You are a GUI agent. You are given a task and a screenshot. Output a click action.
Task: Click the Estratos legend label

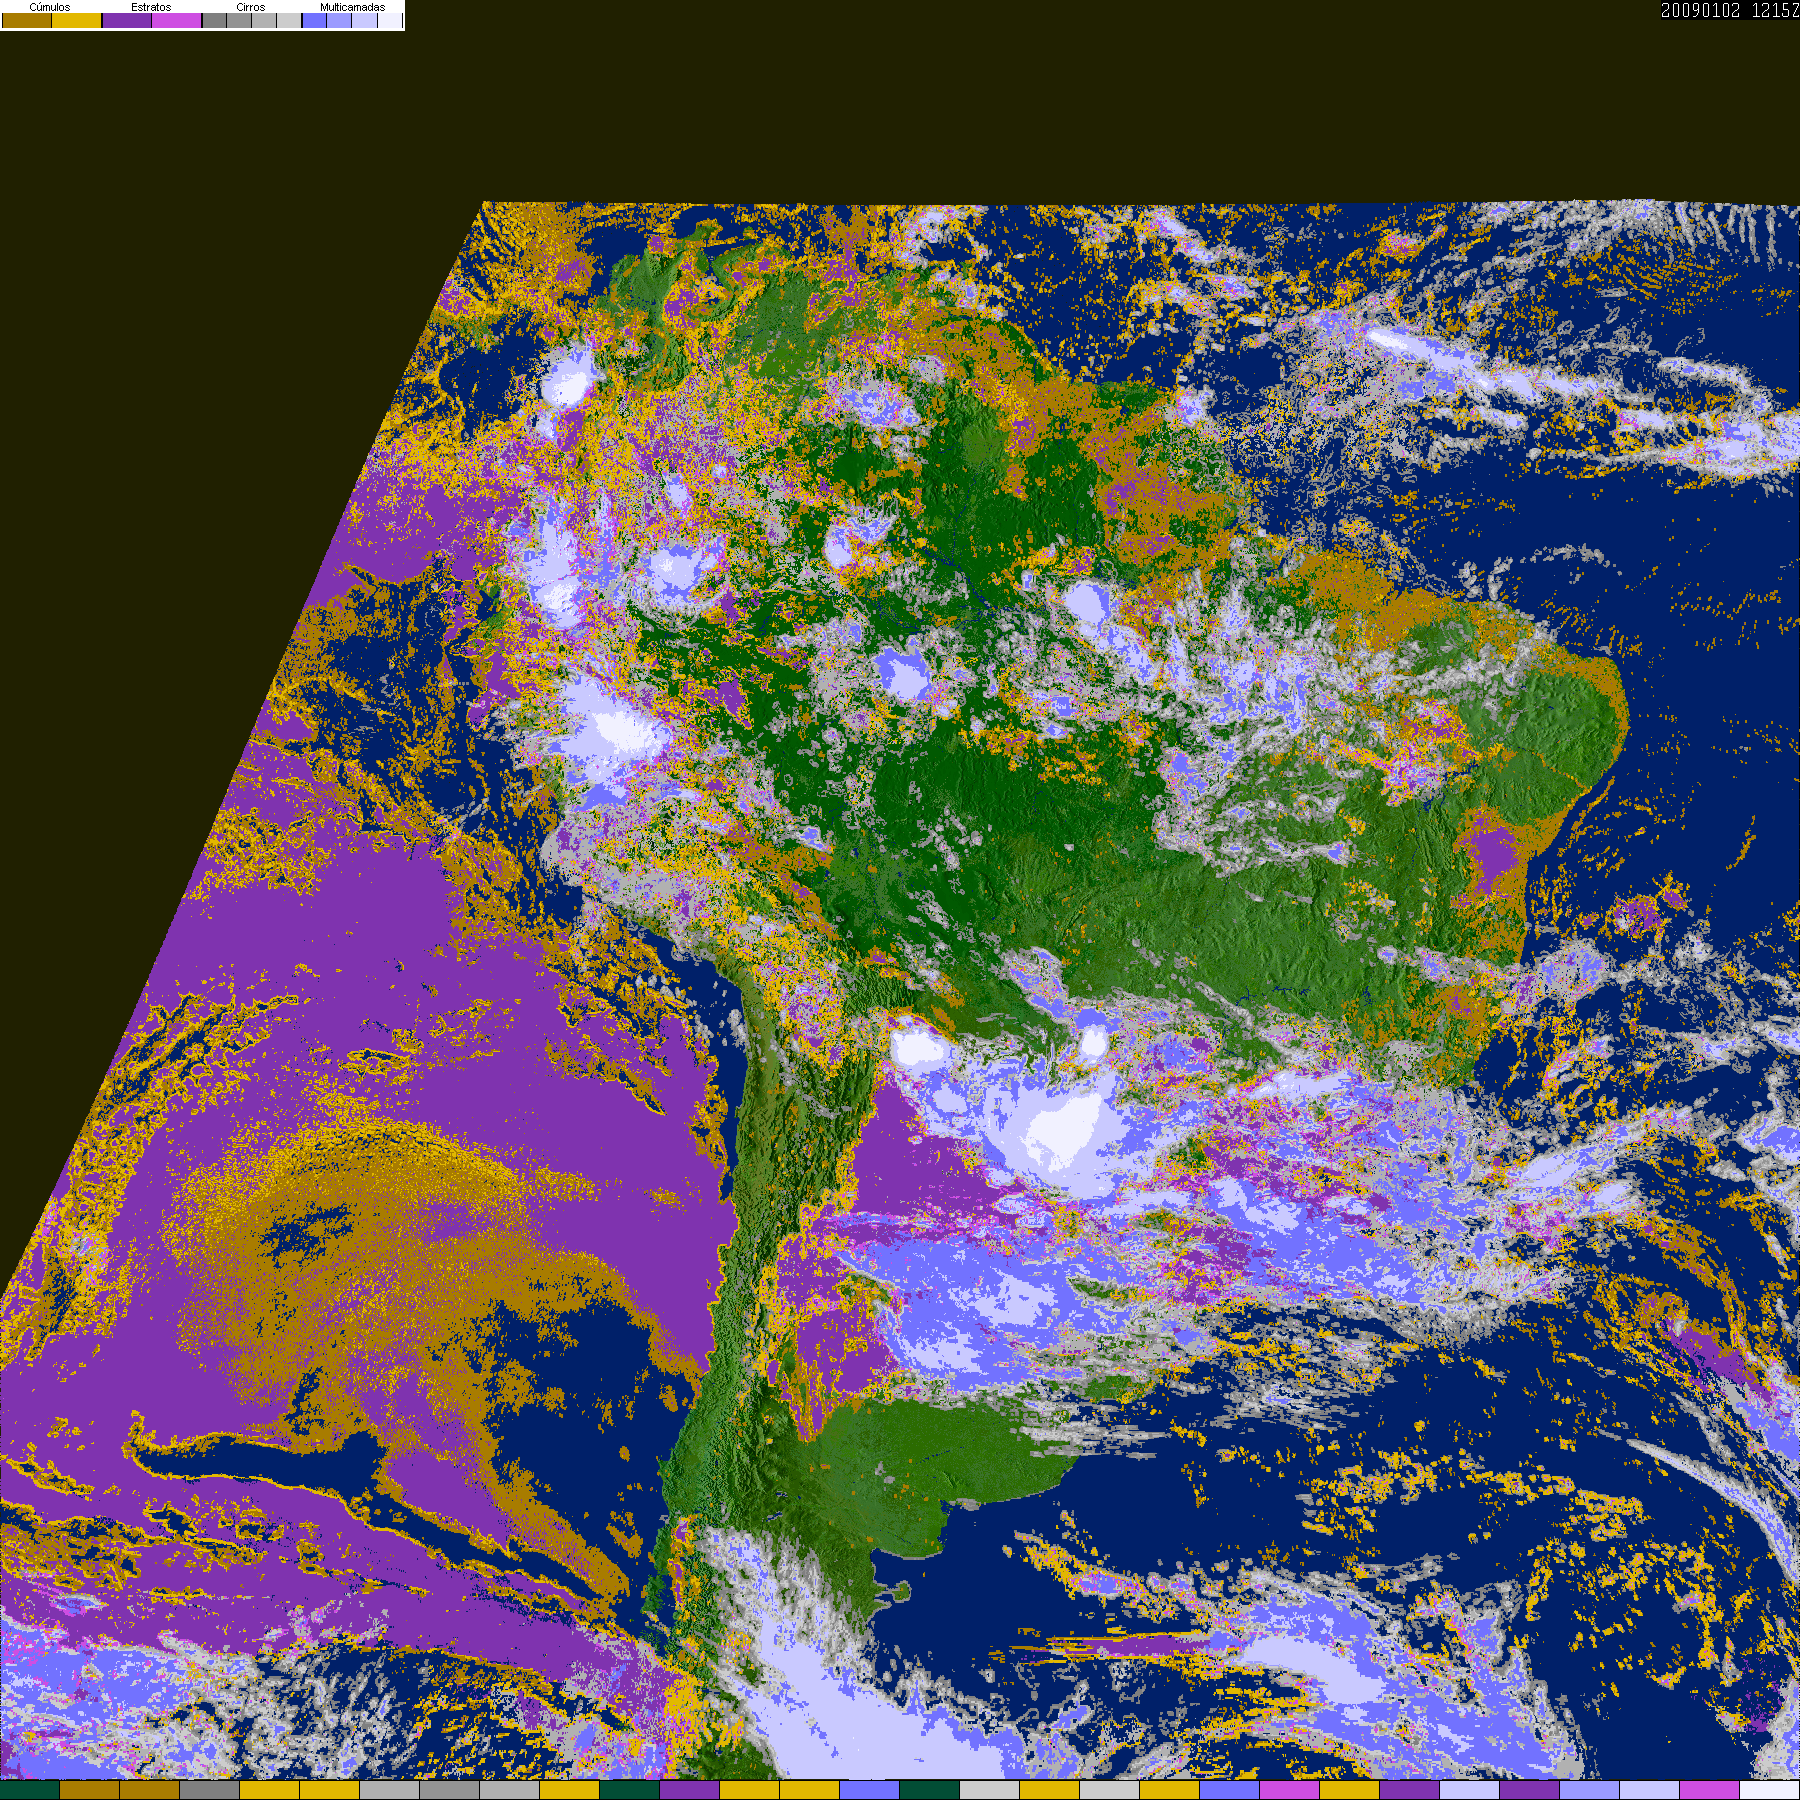tap(151, 7)
